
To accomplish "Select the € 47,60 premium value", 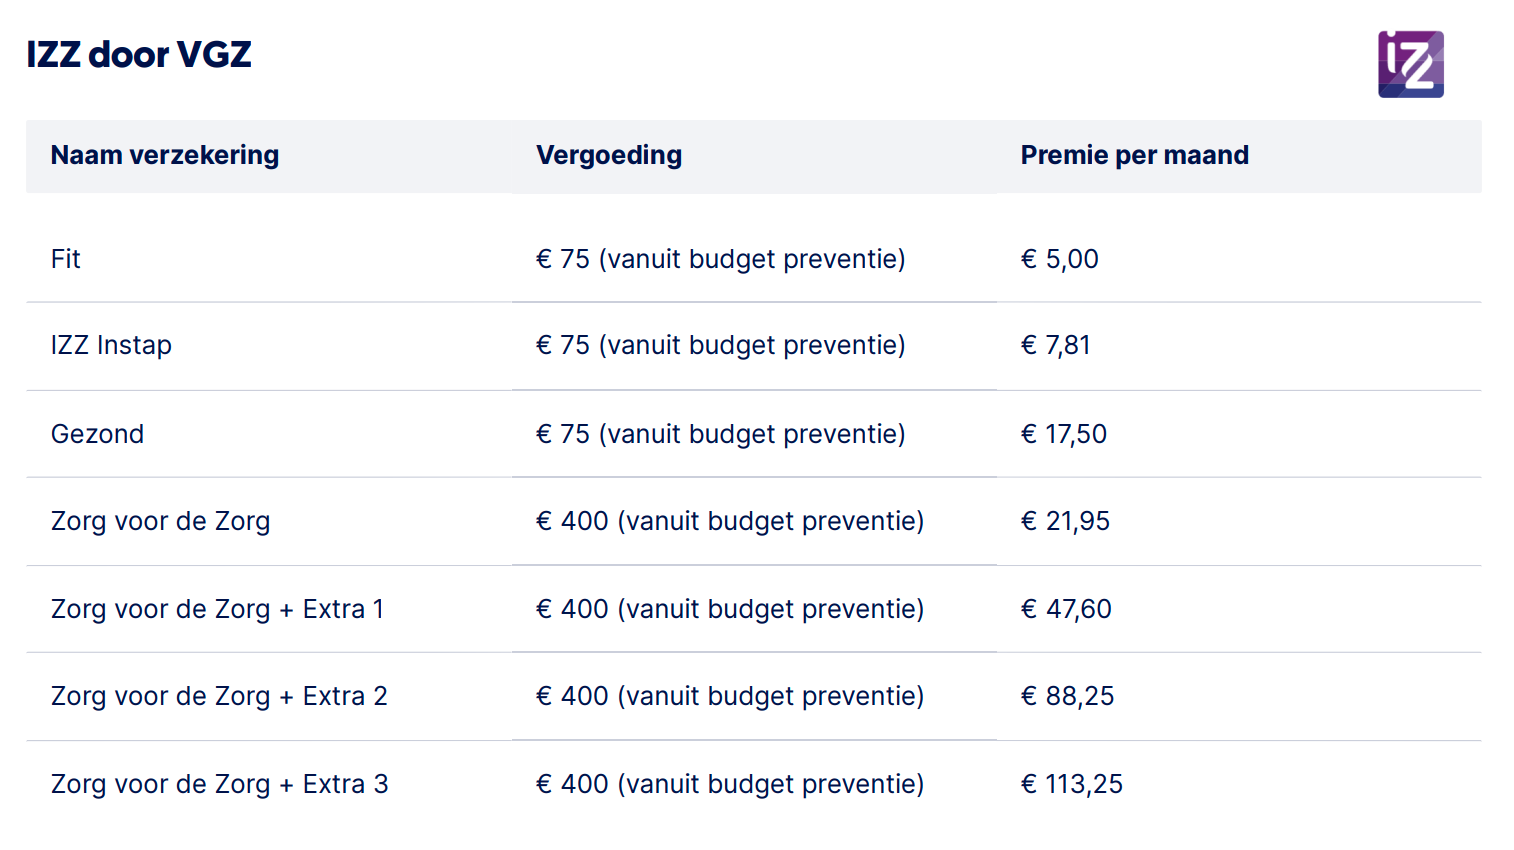I will pos(1066,609).
